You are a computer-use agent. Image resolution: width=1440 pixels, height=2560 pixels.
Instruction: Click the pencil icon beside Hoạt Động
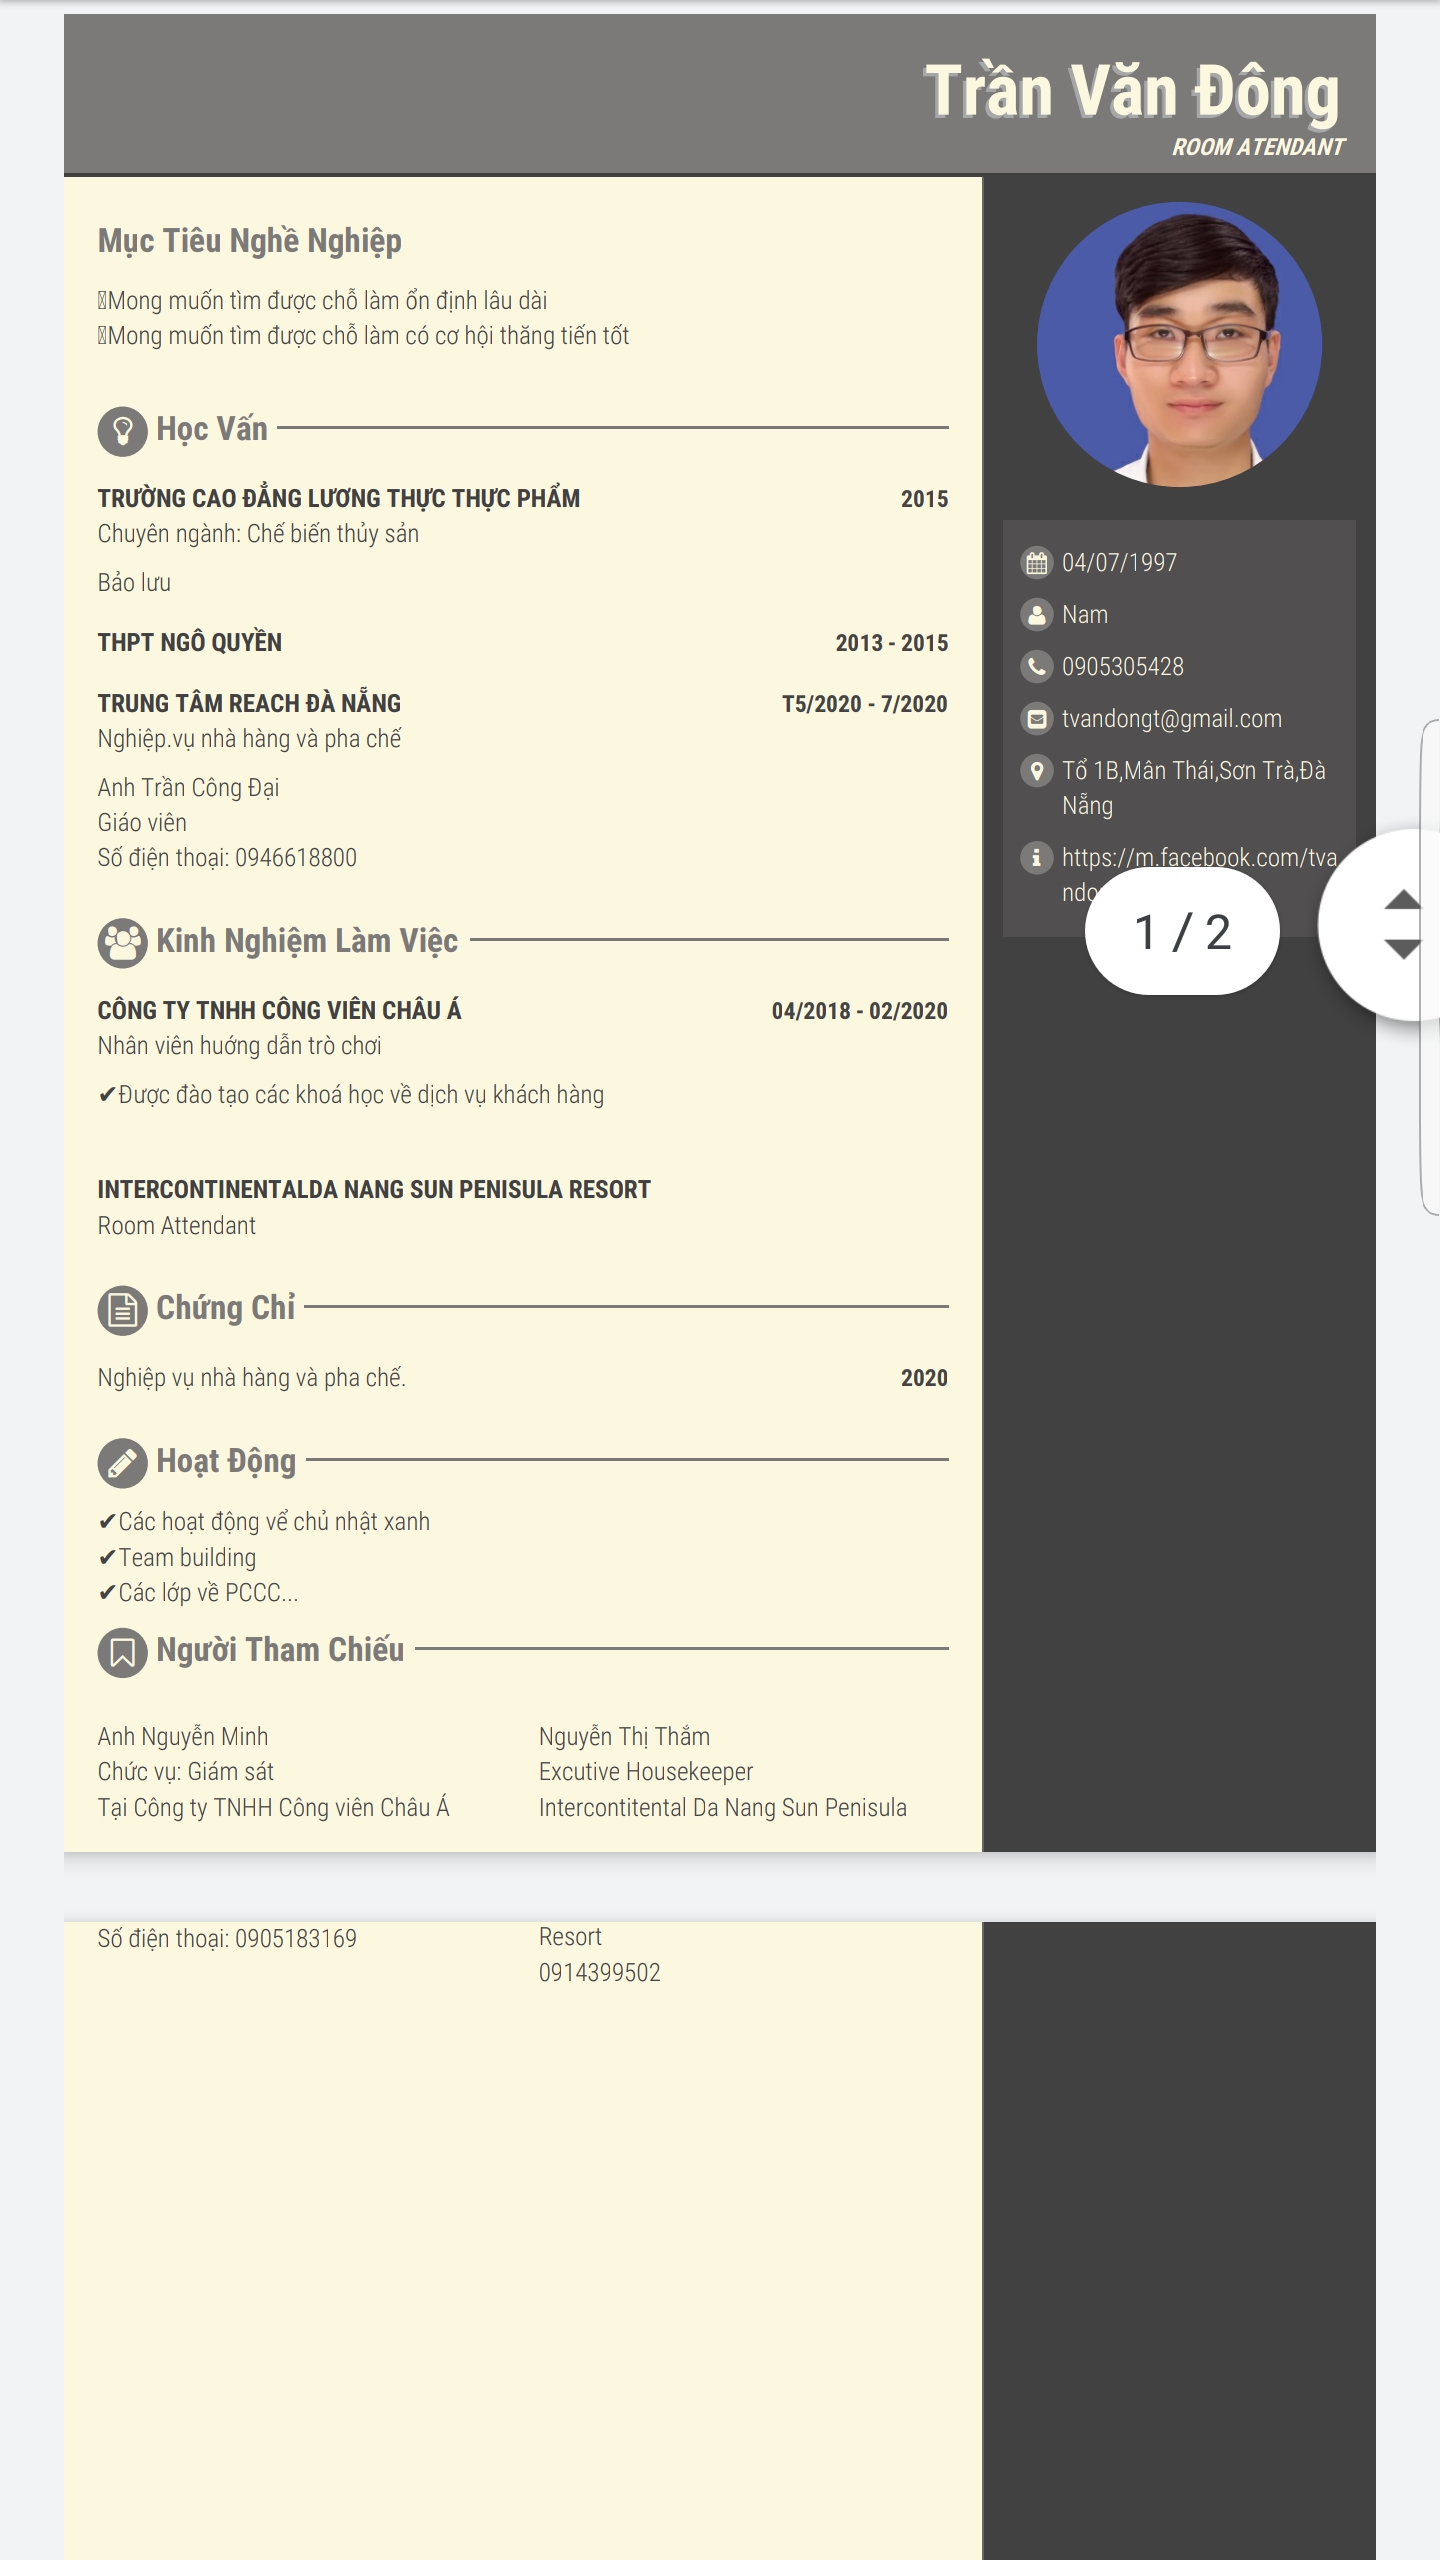[122, 1463]
